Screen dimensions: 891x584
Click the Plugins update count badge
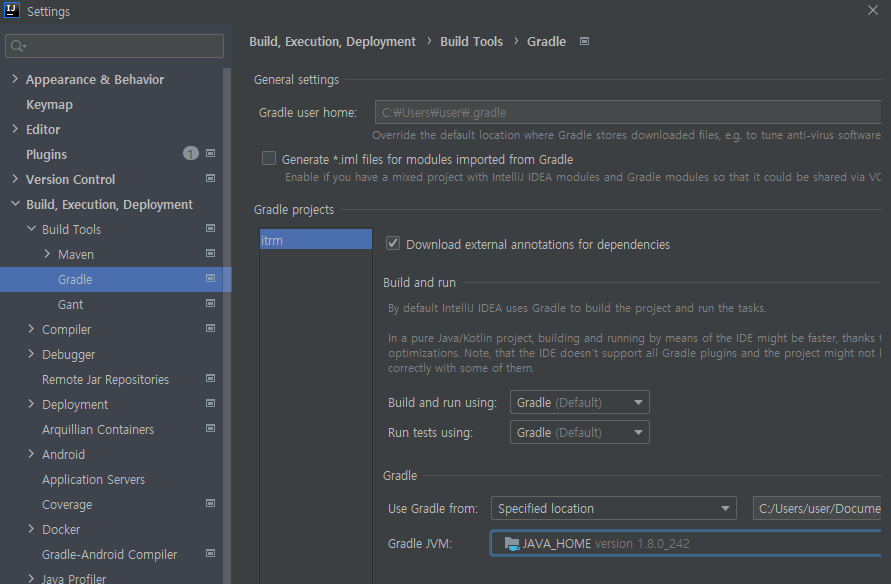[x=191, y=153]
